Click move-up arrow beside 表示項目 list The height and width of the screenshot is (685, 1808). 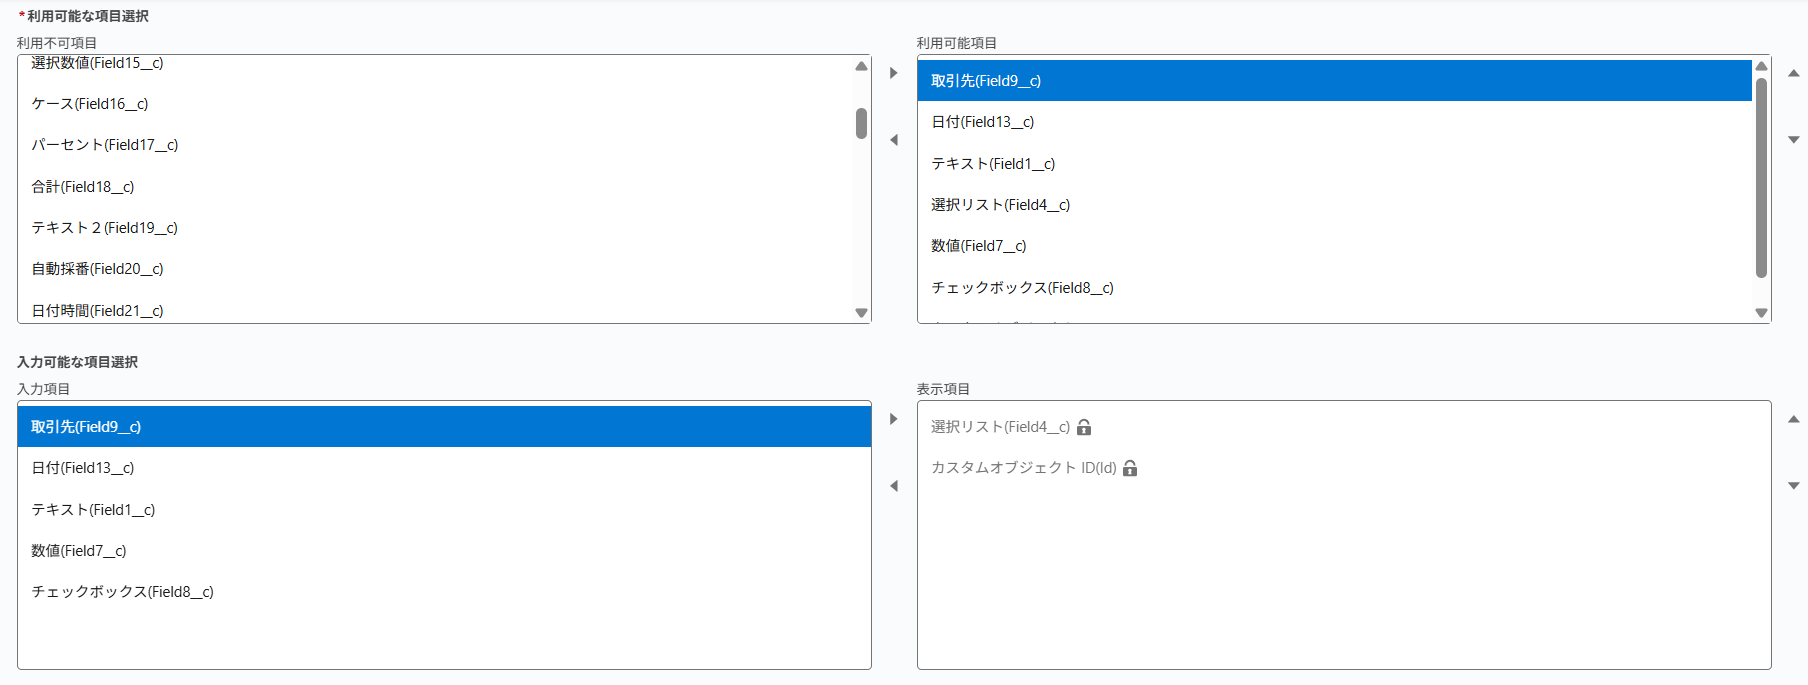(x=1793, y=419)
